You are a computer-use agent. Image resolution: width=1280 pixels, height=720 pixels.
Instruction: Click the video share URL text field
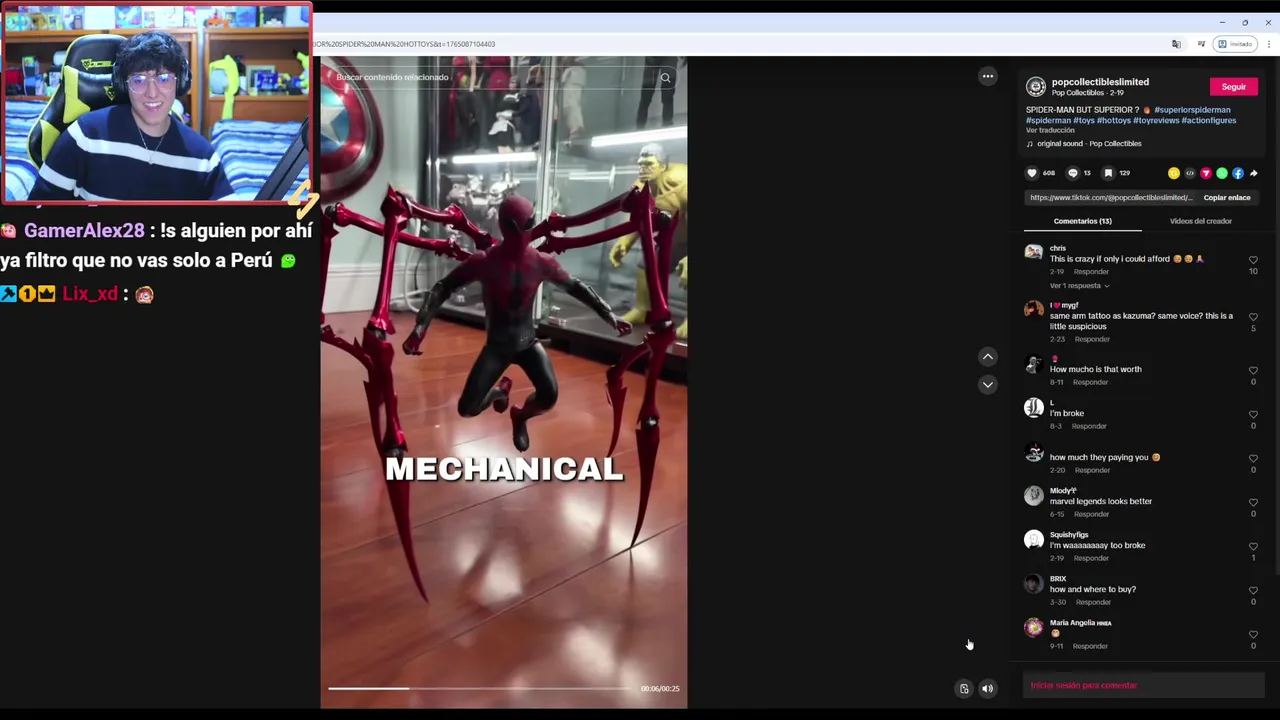click(1111, 198)
